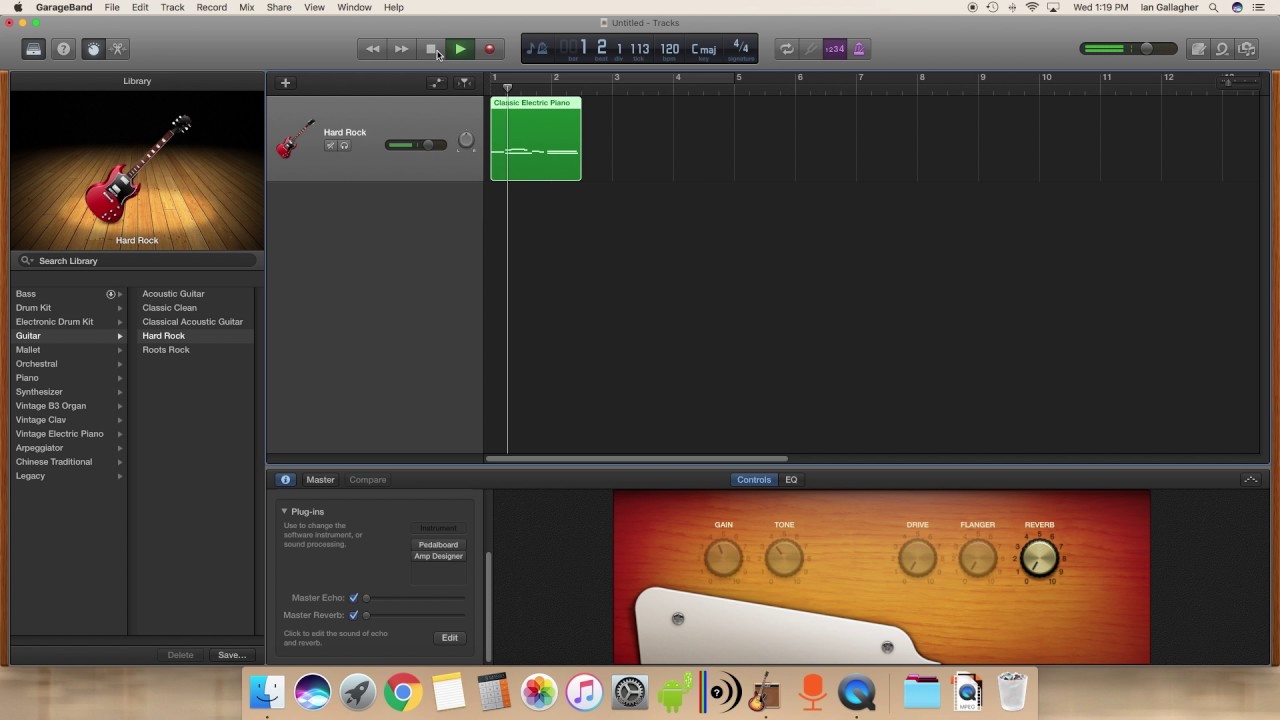
Task: Open the Quick Help button
Action: pos(63,49)
